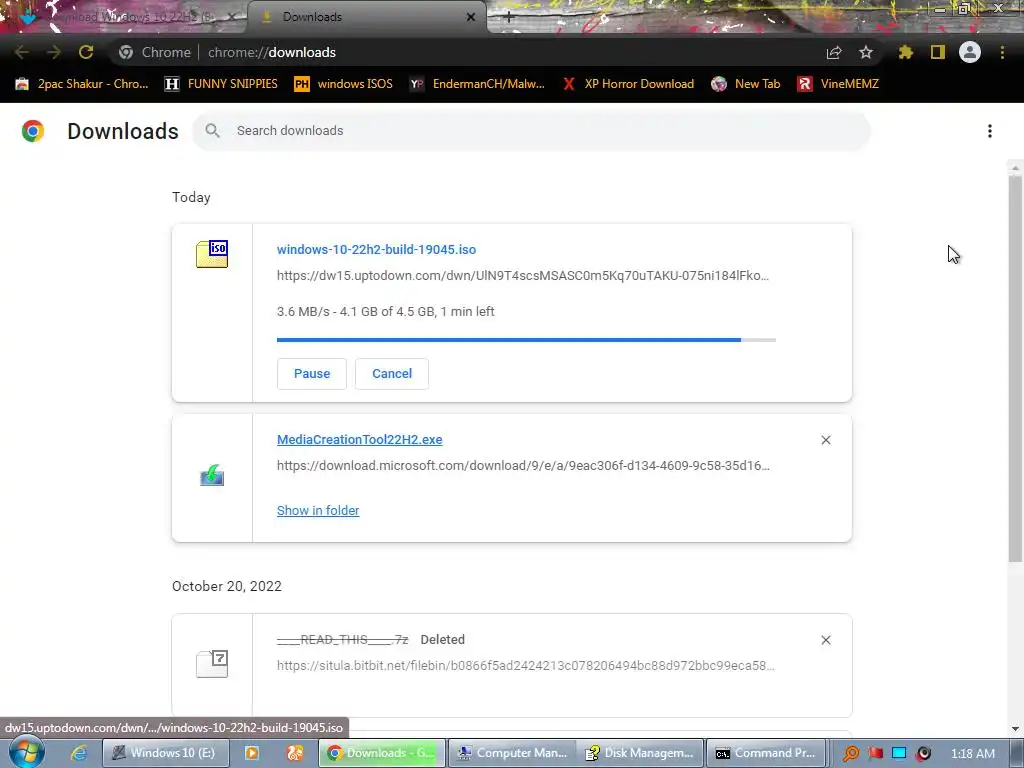Click the Chrome site info chip
Screen dimensions: 1024x768
coord(155,52)
